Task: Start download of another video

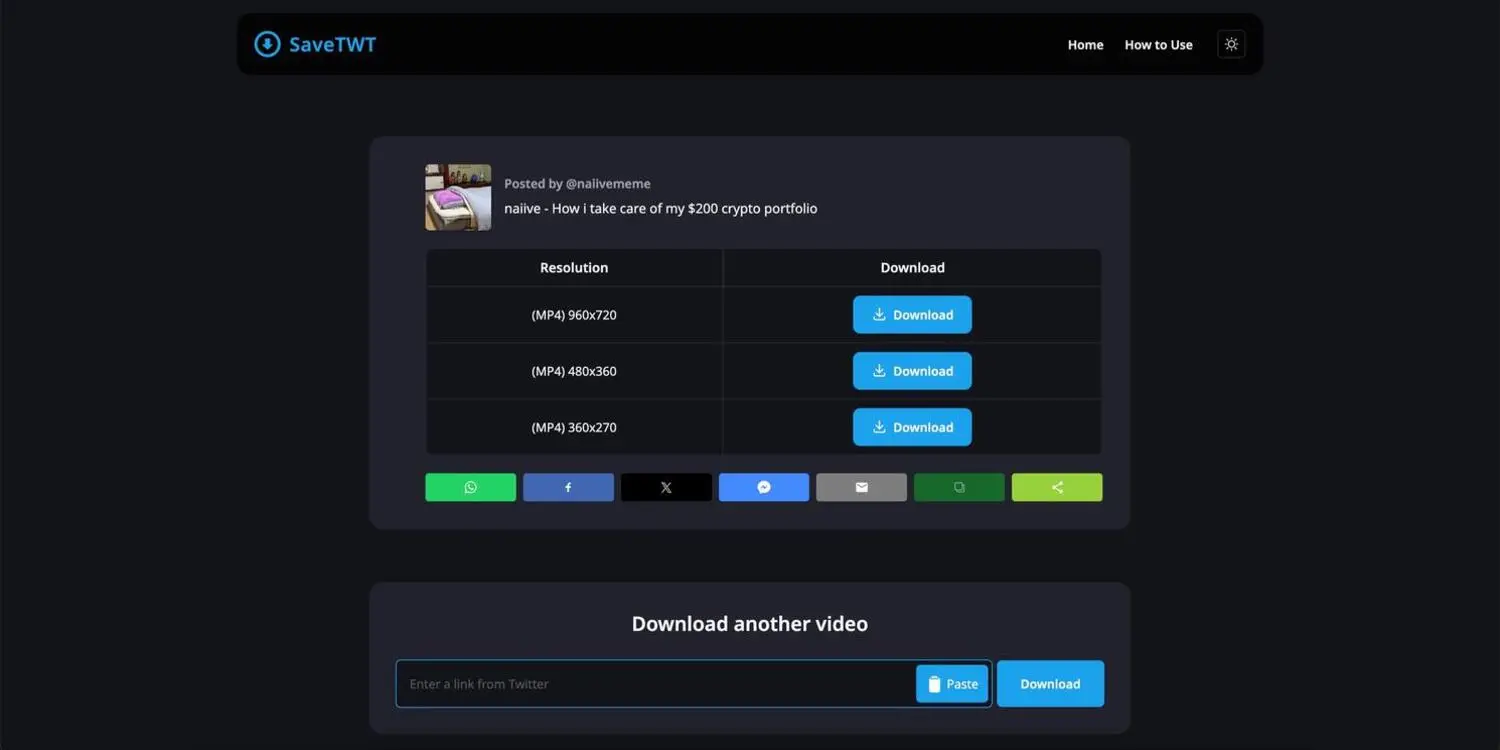Action: 1050,683
